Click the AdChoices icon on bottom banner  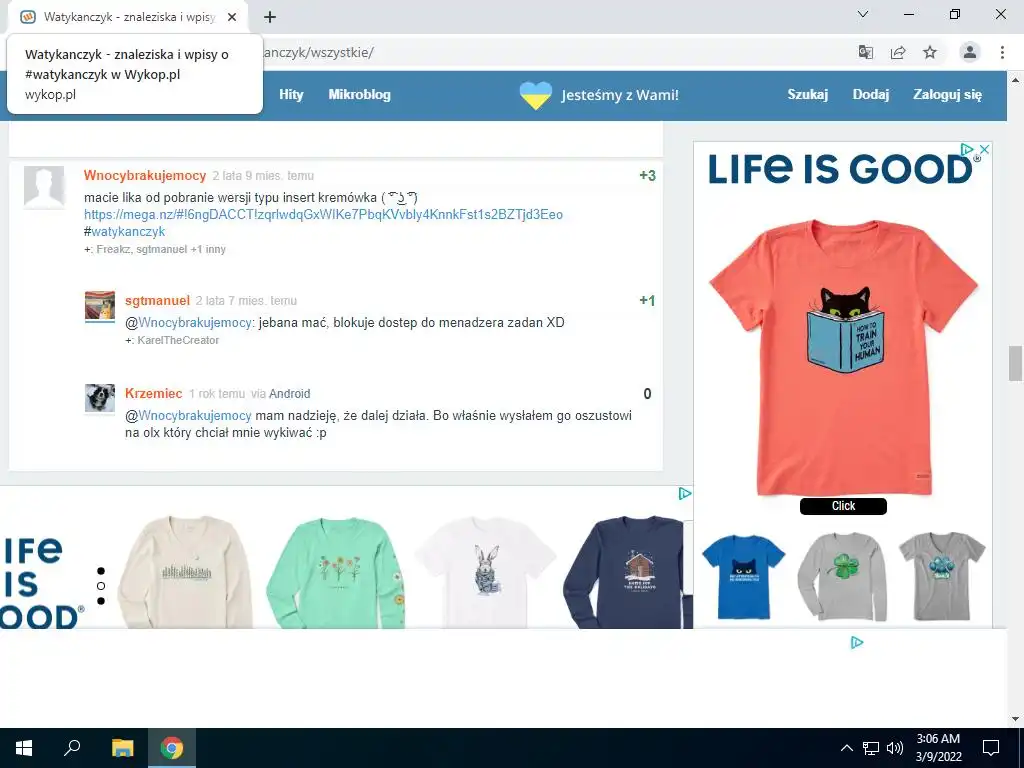point(684,494)
